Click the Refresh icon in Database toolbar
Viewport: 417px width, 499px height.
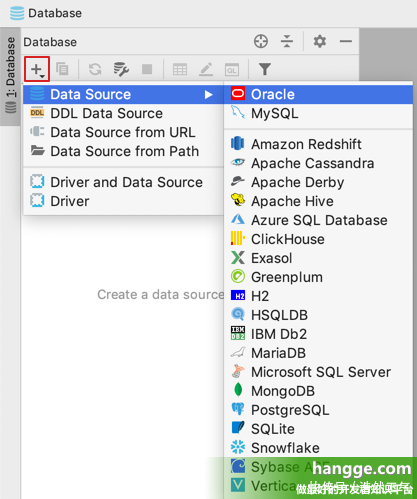(x=95, y=69)
